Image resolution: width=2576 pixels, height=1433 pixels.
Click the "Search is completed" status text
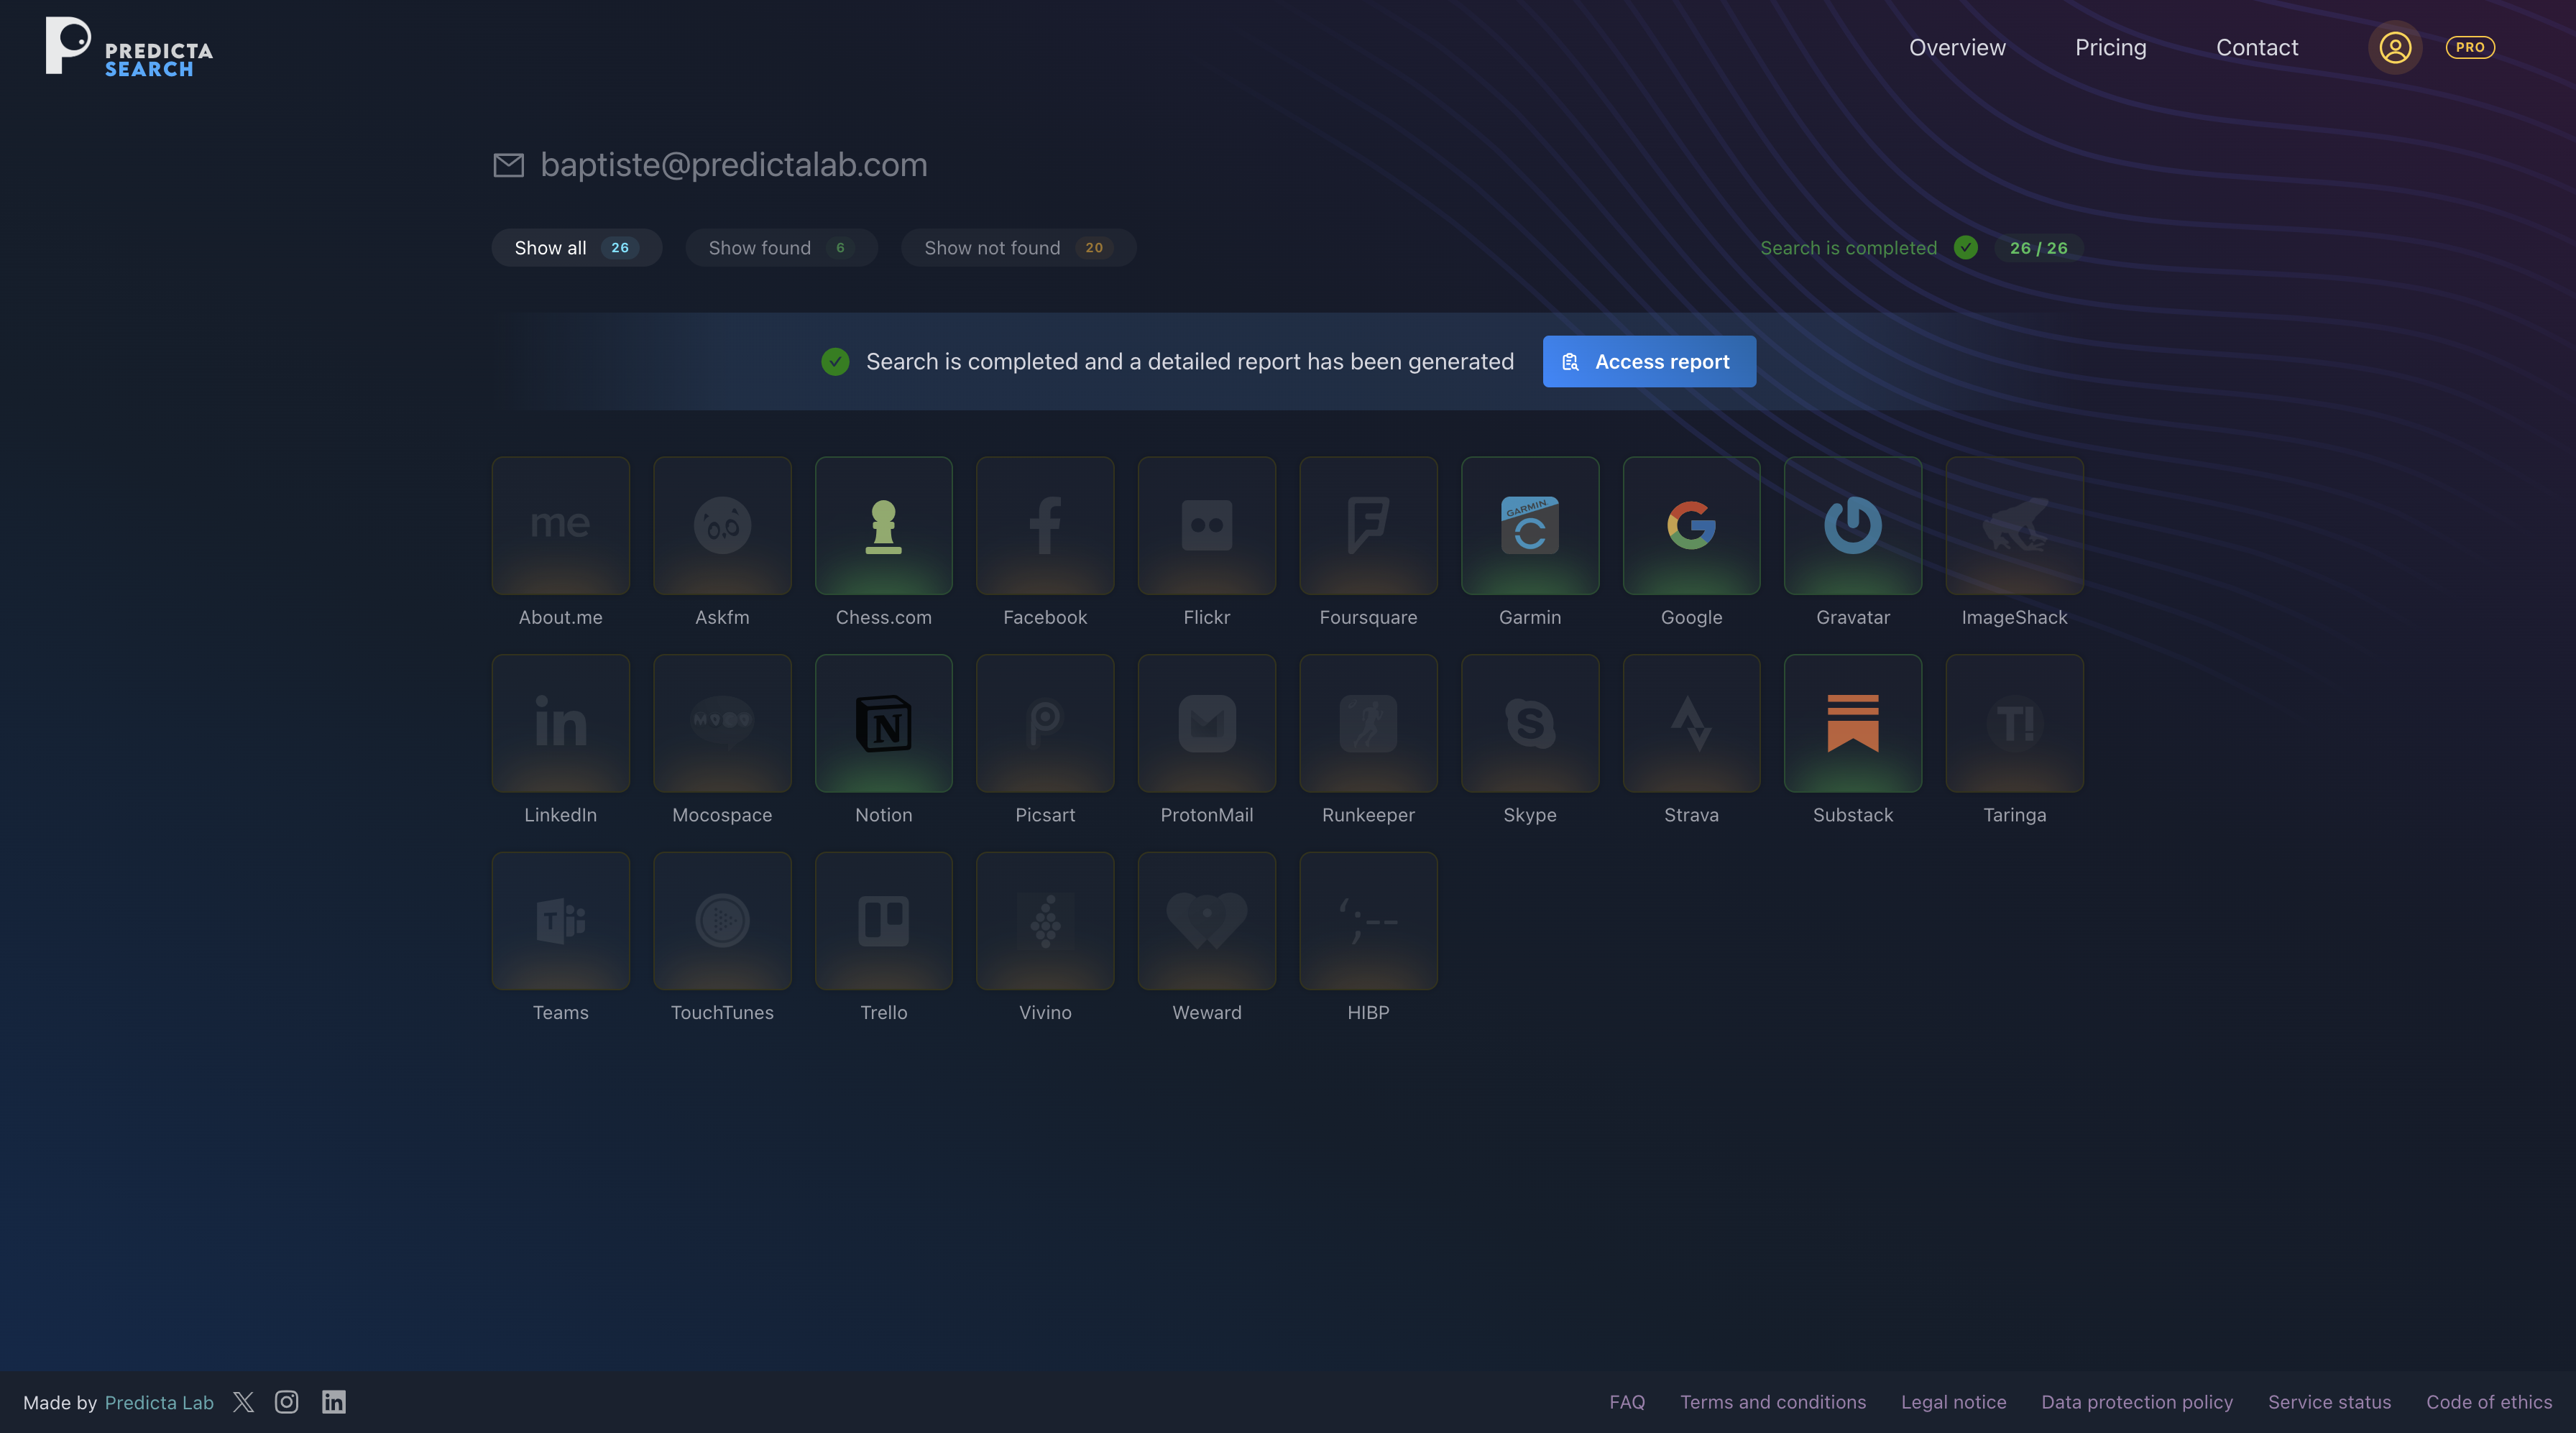click(x=1848, y=248)
